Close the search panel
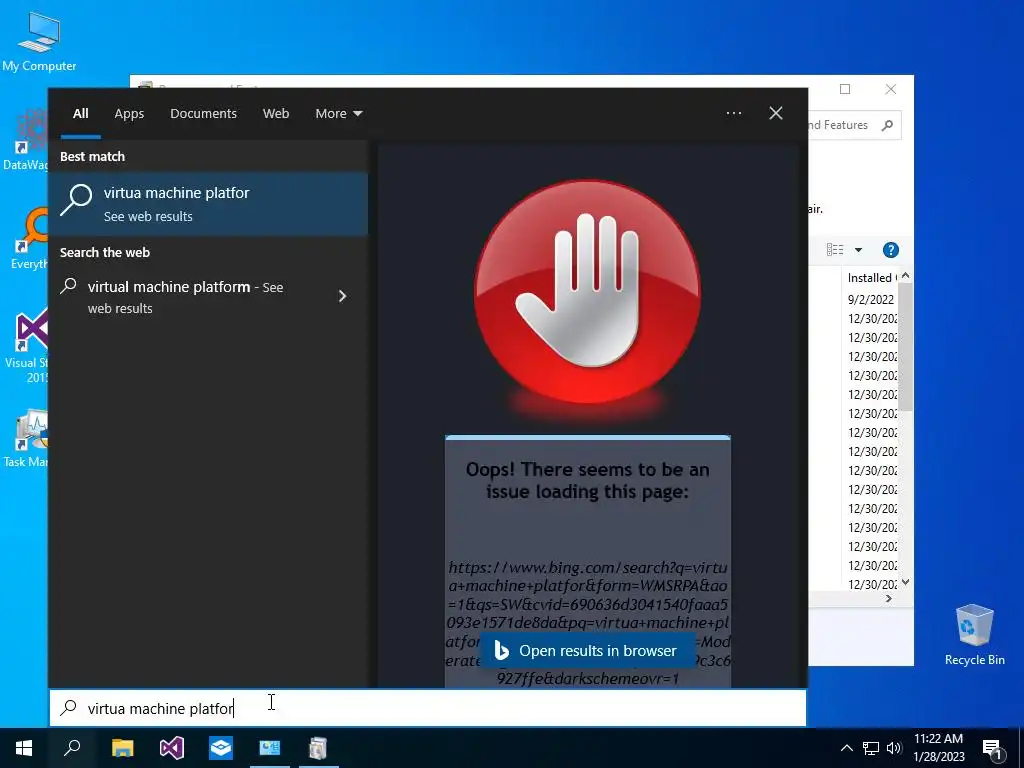This screenshot has height=768, width=1024. coord(776,113)
